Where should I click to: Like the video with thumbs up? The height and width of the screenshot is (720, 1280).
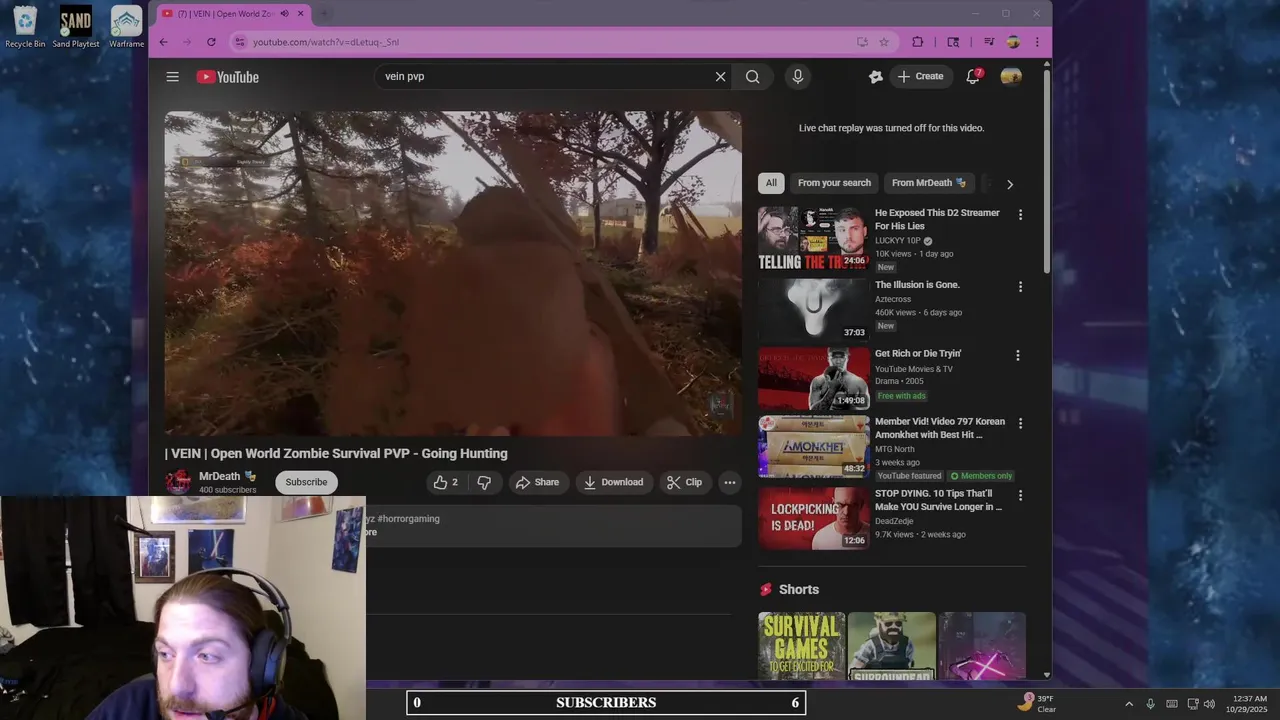pos(445,482)
